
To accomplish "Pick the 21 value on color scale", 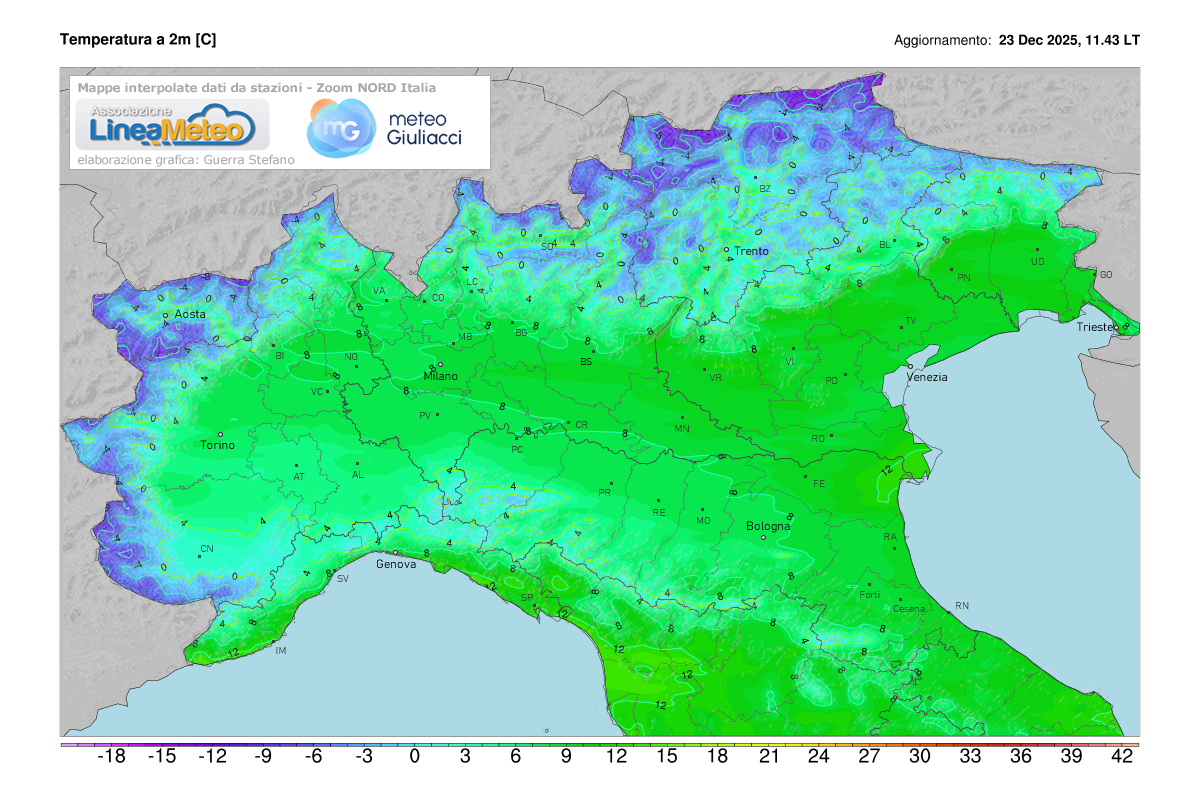I will 768,757.
